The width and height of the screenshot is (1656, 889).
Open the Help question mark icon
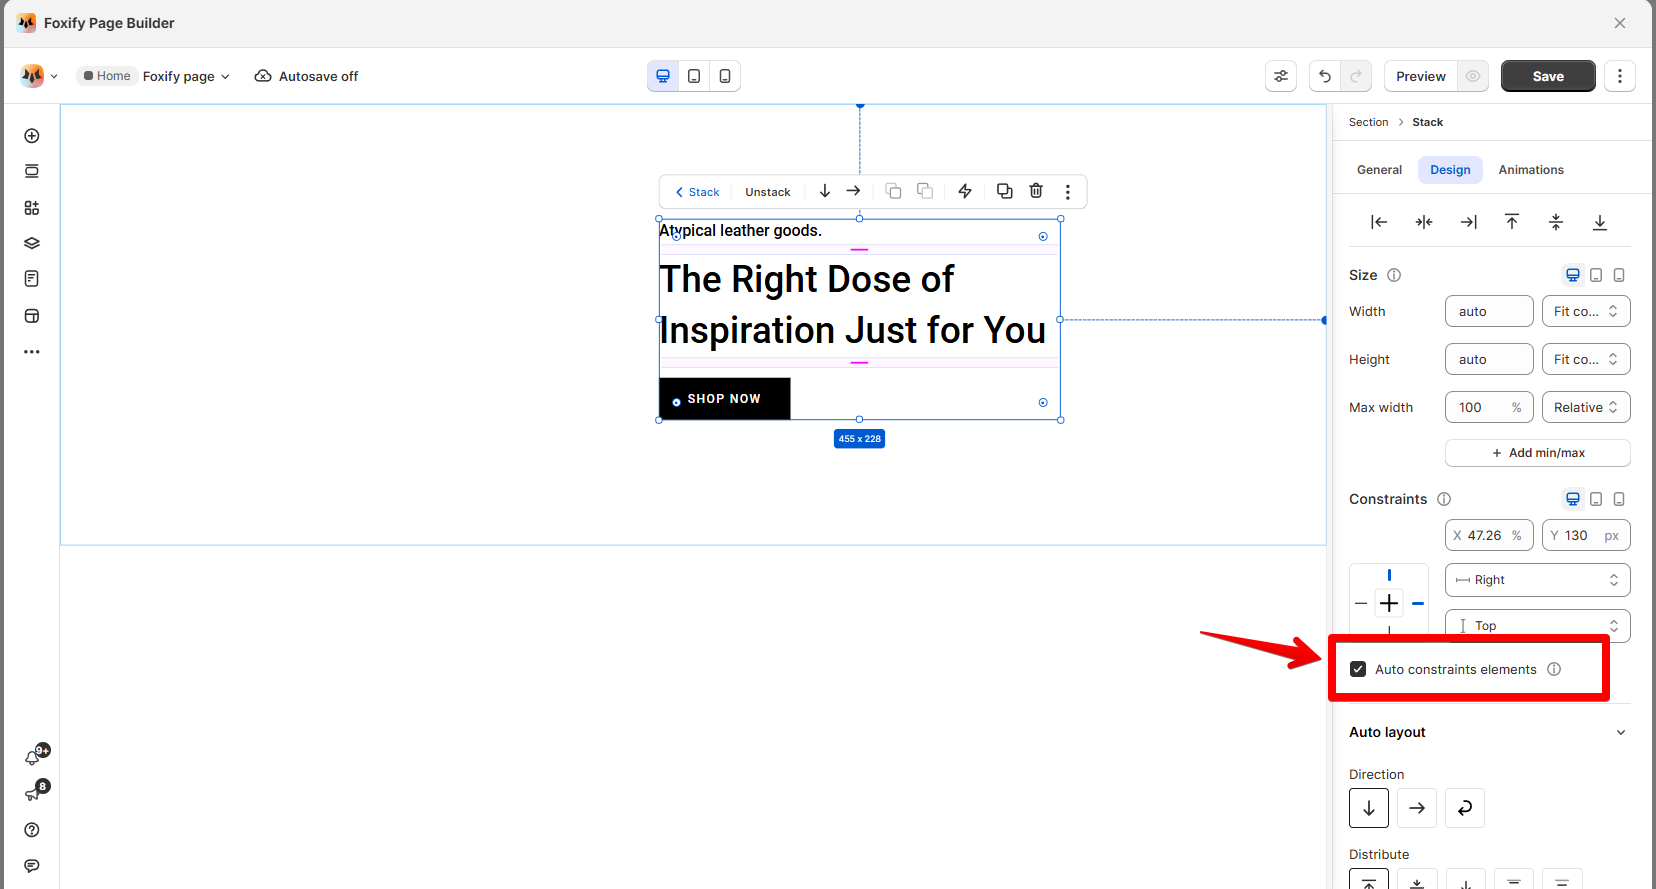tap(32, 830)
